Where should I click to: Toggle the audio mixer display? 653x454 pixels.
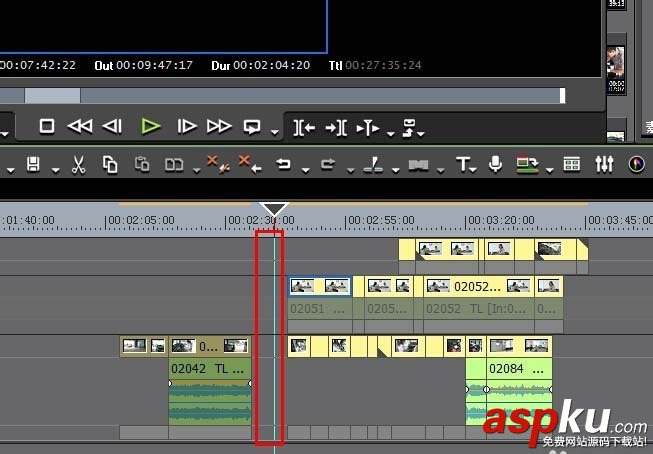click(x=604, y=164)
